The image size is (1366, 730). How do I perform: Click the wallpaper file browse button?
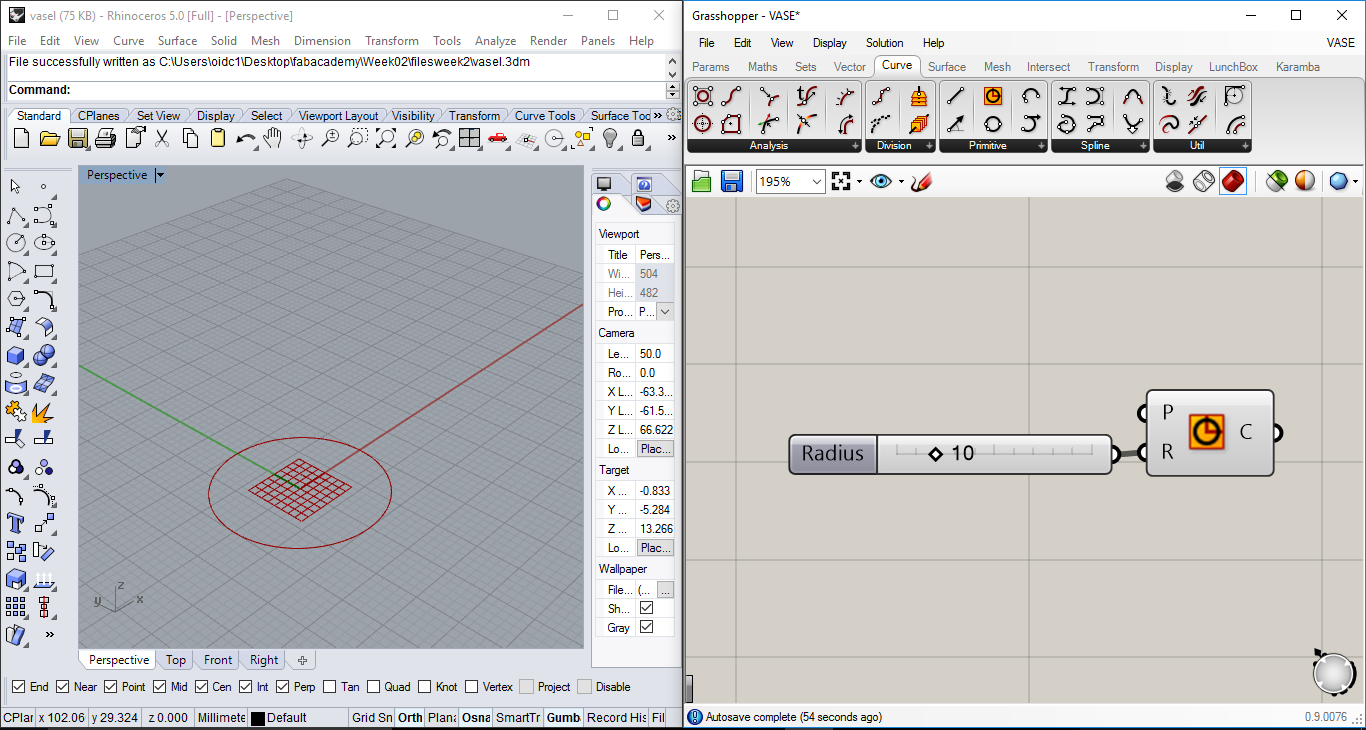[665, 590]
